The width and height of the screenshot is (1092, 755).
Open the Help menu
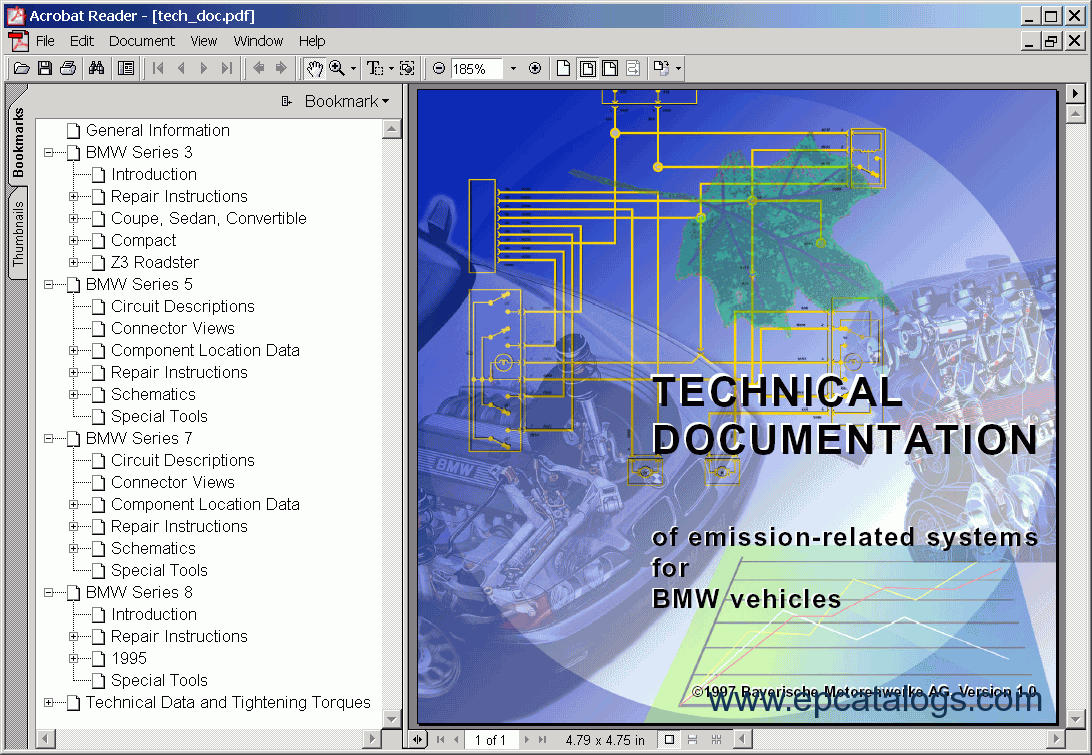(312, 41)
